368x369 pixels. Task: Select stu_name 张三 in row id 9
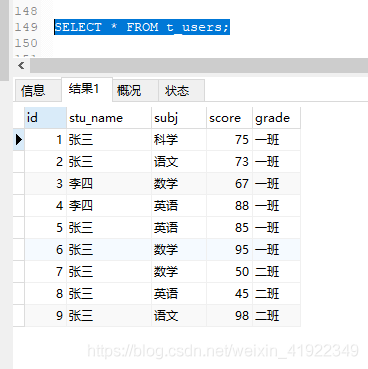click(109, 316)
